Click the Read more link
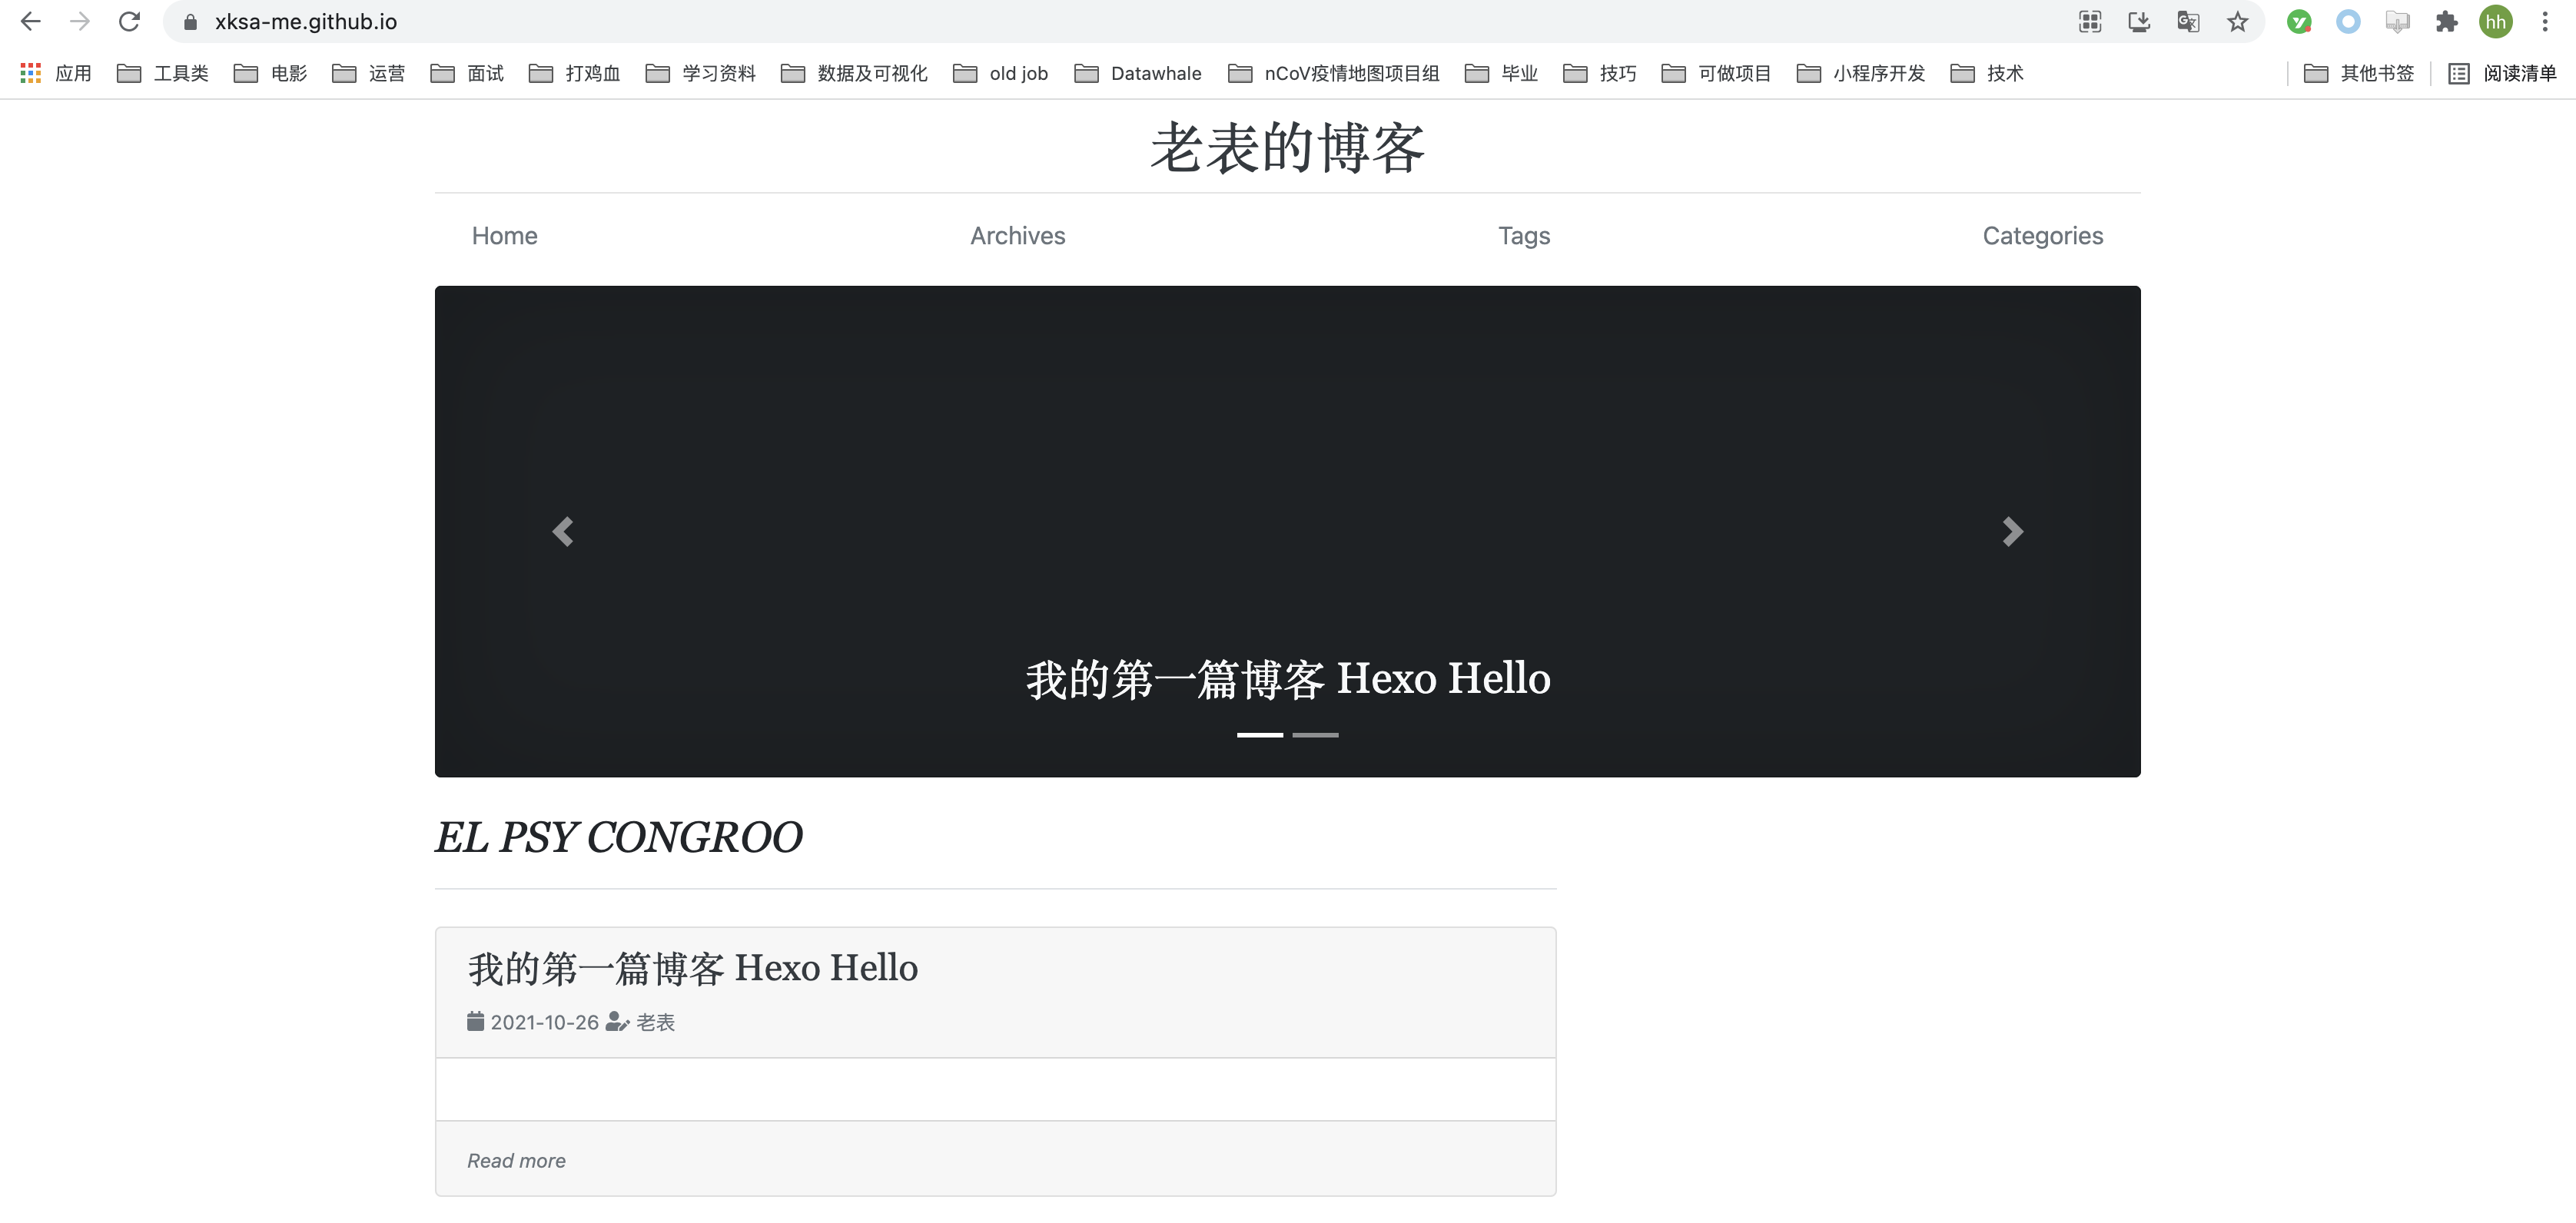Viewport: 2576px width, 1223px height. [516, 1160]
